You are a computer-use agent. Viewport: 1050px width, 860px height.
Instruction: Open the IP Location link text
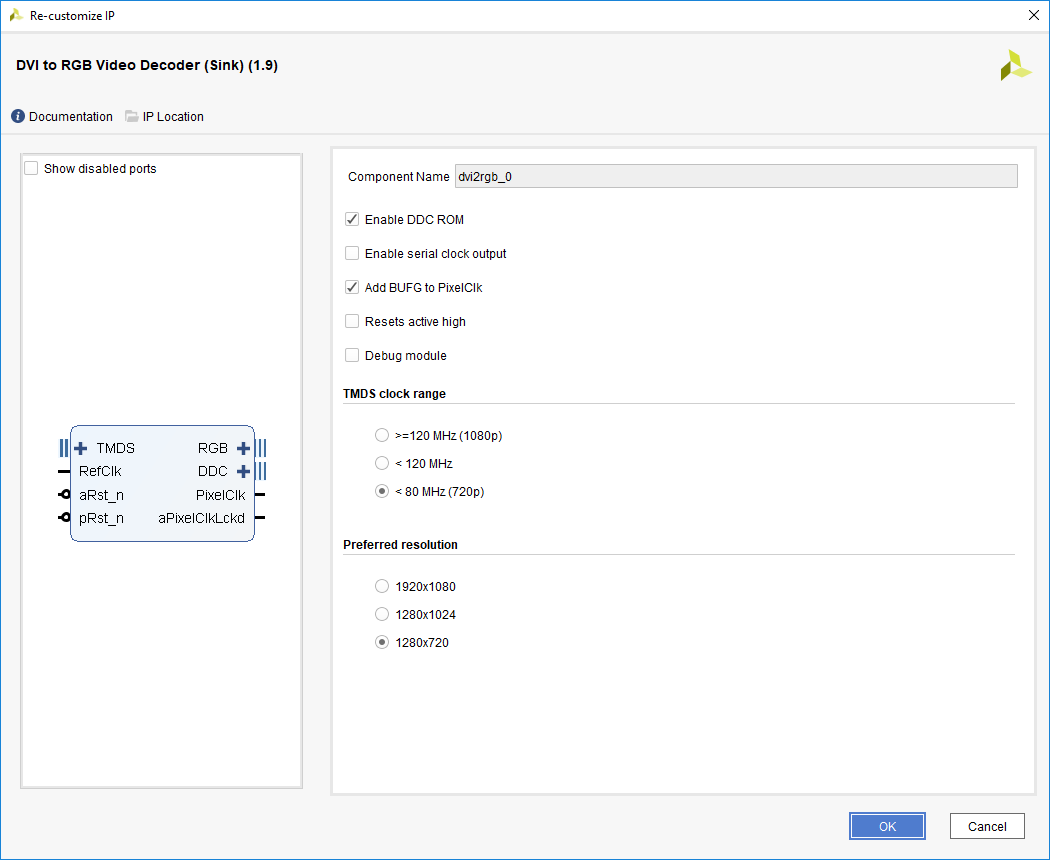pyautogui.click(x=173, y=117)
